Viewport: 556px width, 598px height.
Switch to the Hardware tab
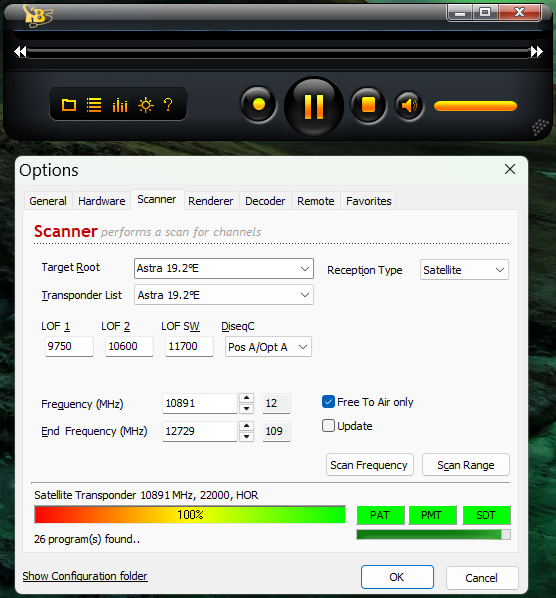click(101, 201)
